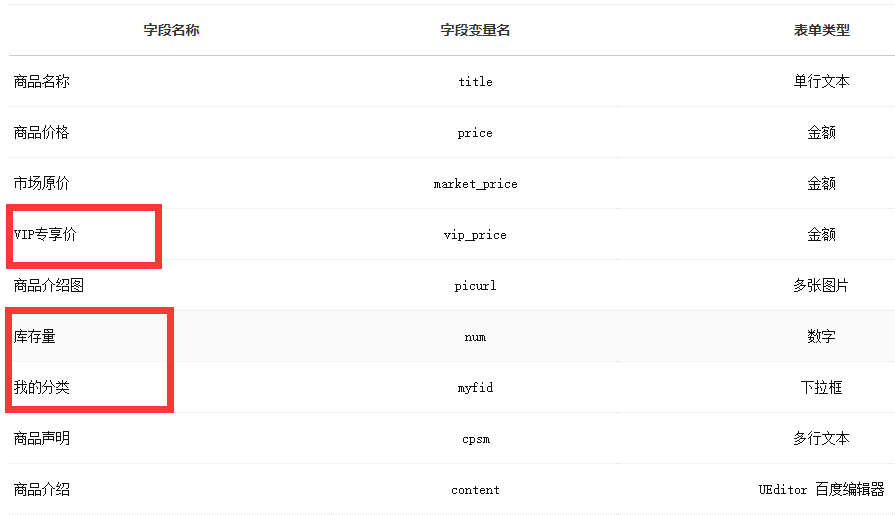Select the 多张图片 form type cell
Image resolution: width=895 pixels, height=515 pixels.
point(821,286)
